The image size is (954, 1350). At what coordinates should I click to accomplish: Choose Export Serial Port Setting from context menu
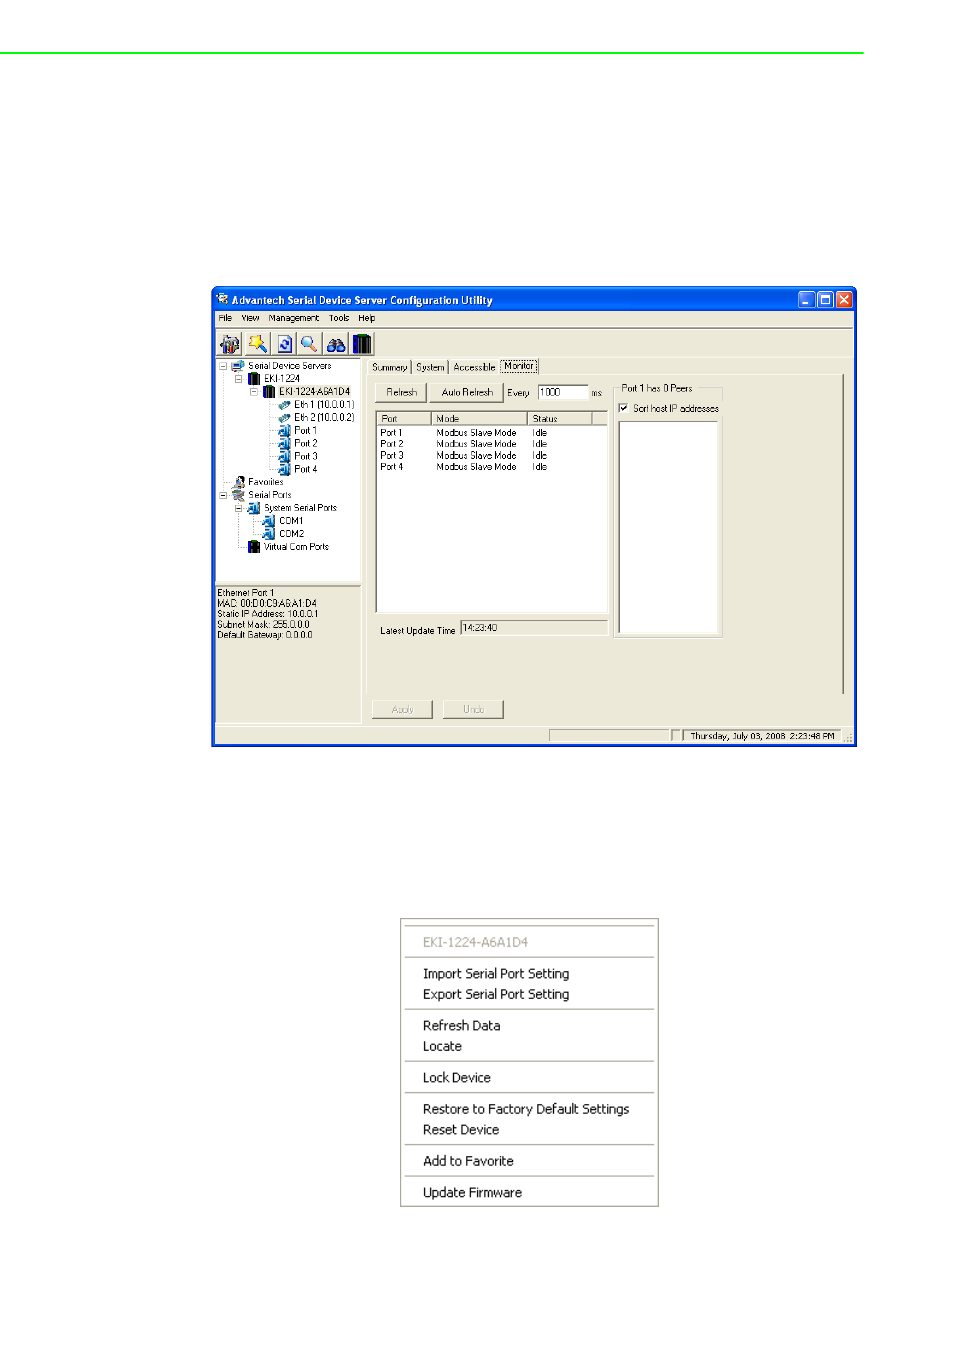(496, 995)
